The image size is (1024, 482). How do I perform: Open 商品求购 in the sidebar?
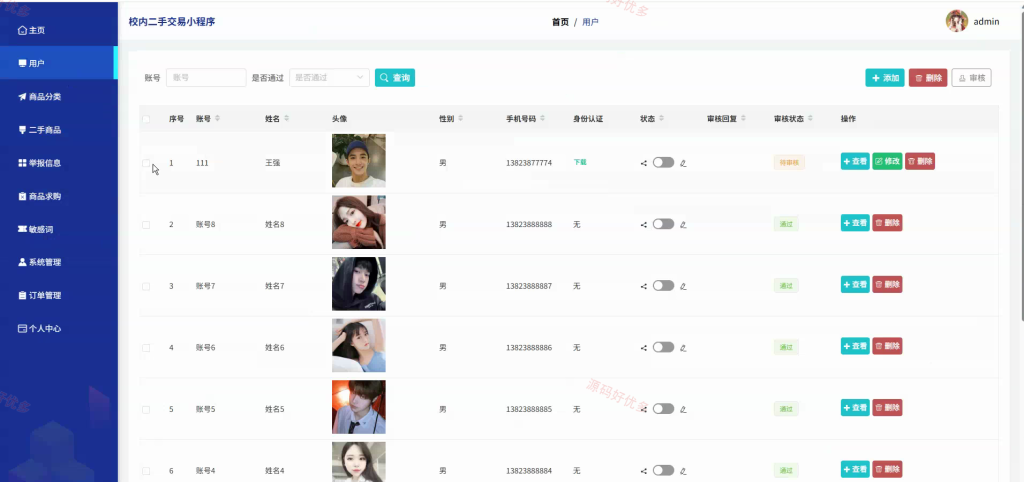[57, 196]
